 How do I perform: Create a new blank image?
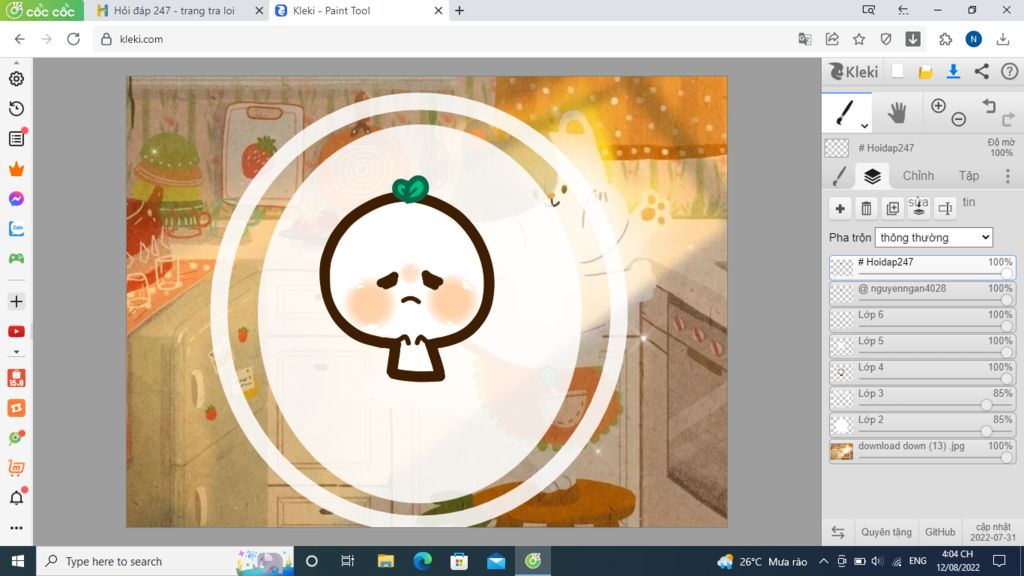(x=897, y=71)
